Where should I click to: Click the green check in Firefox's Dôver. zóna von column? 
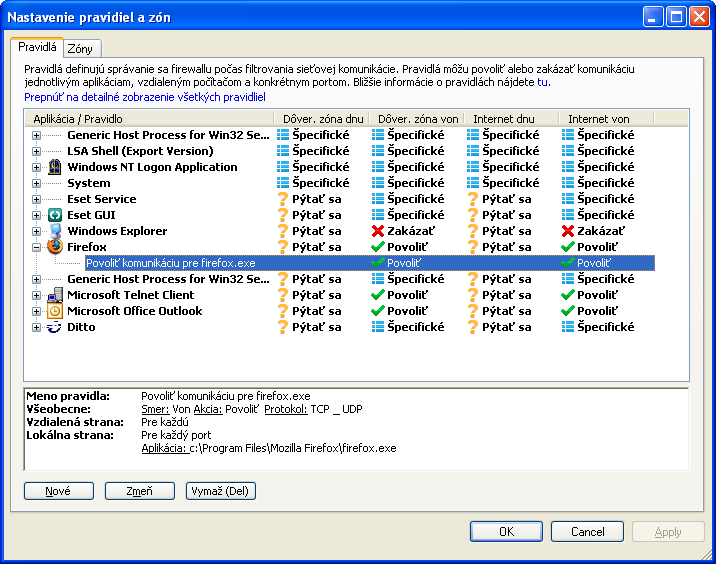tap(378, 247)
